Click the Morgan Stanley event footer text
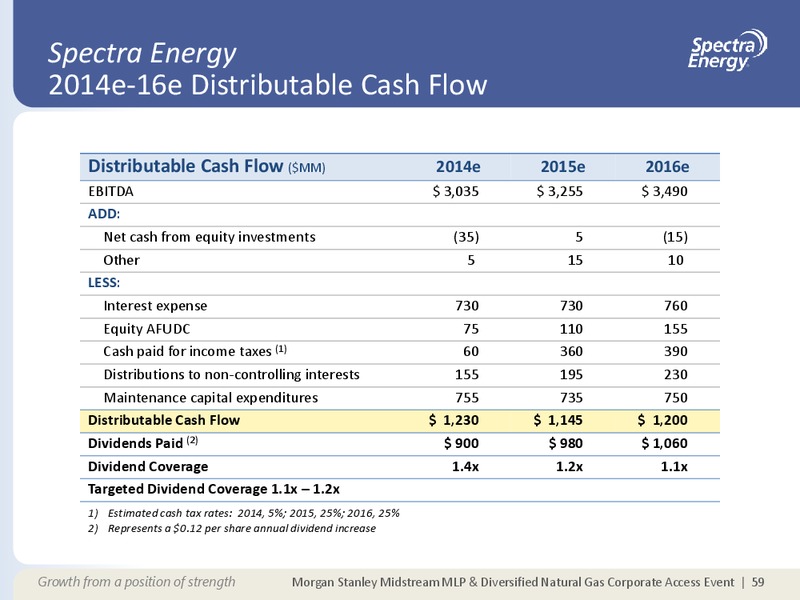800x600 pixels. tap(513, 582)
